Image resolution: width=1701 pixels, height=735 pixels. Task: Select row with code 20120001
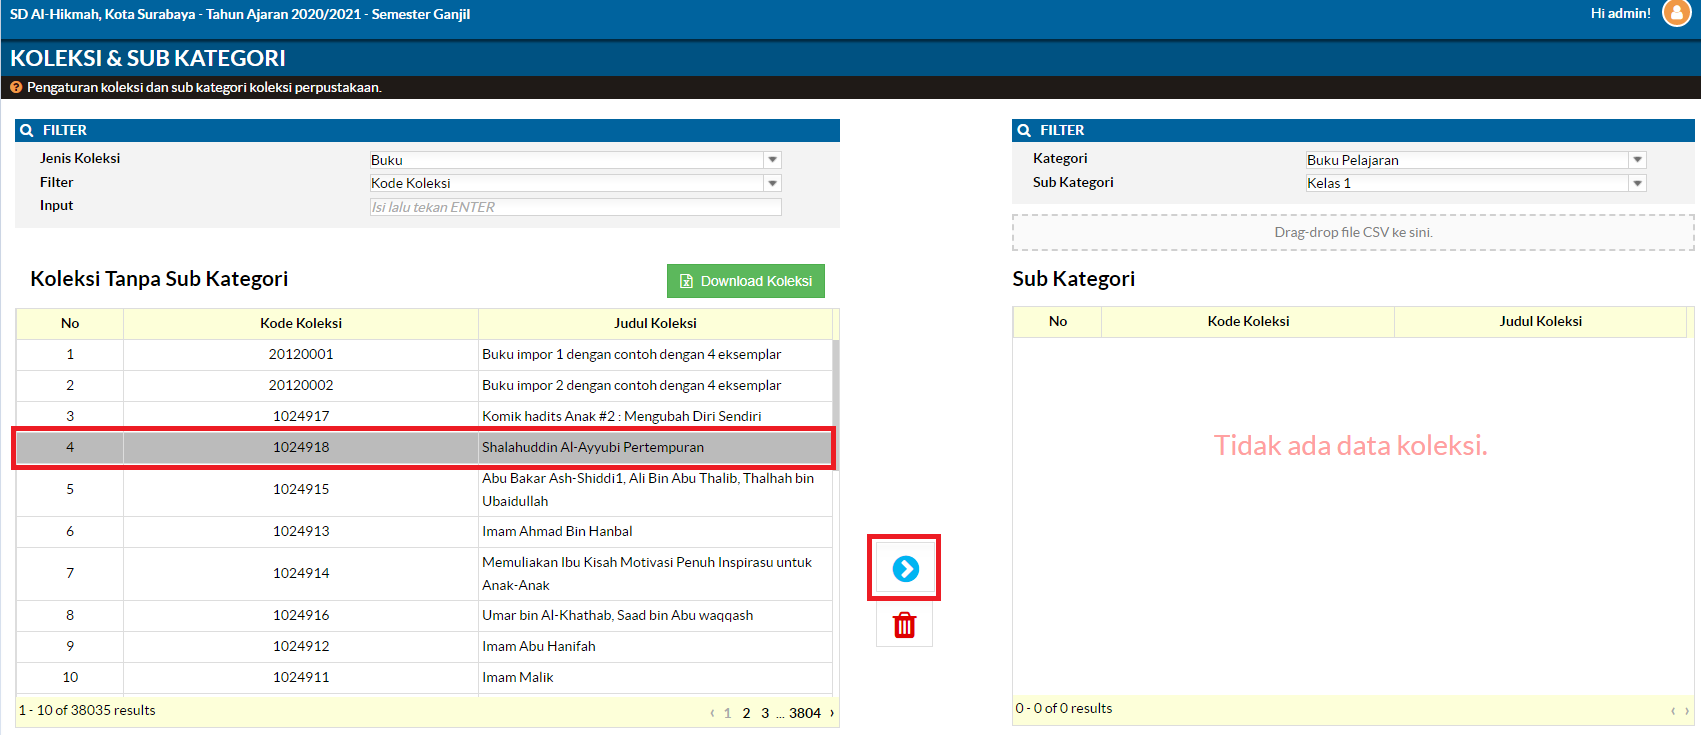(424, 354)
